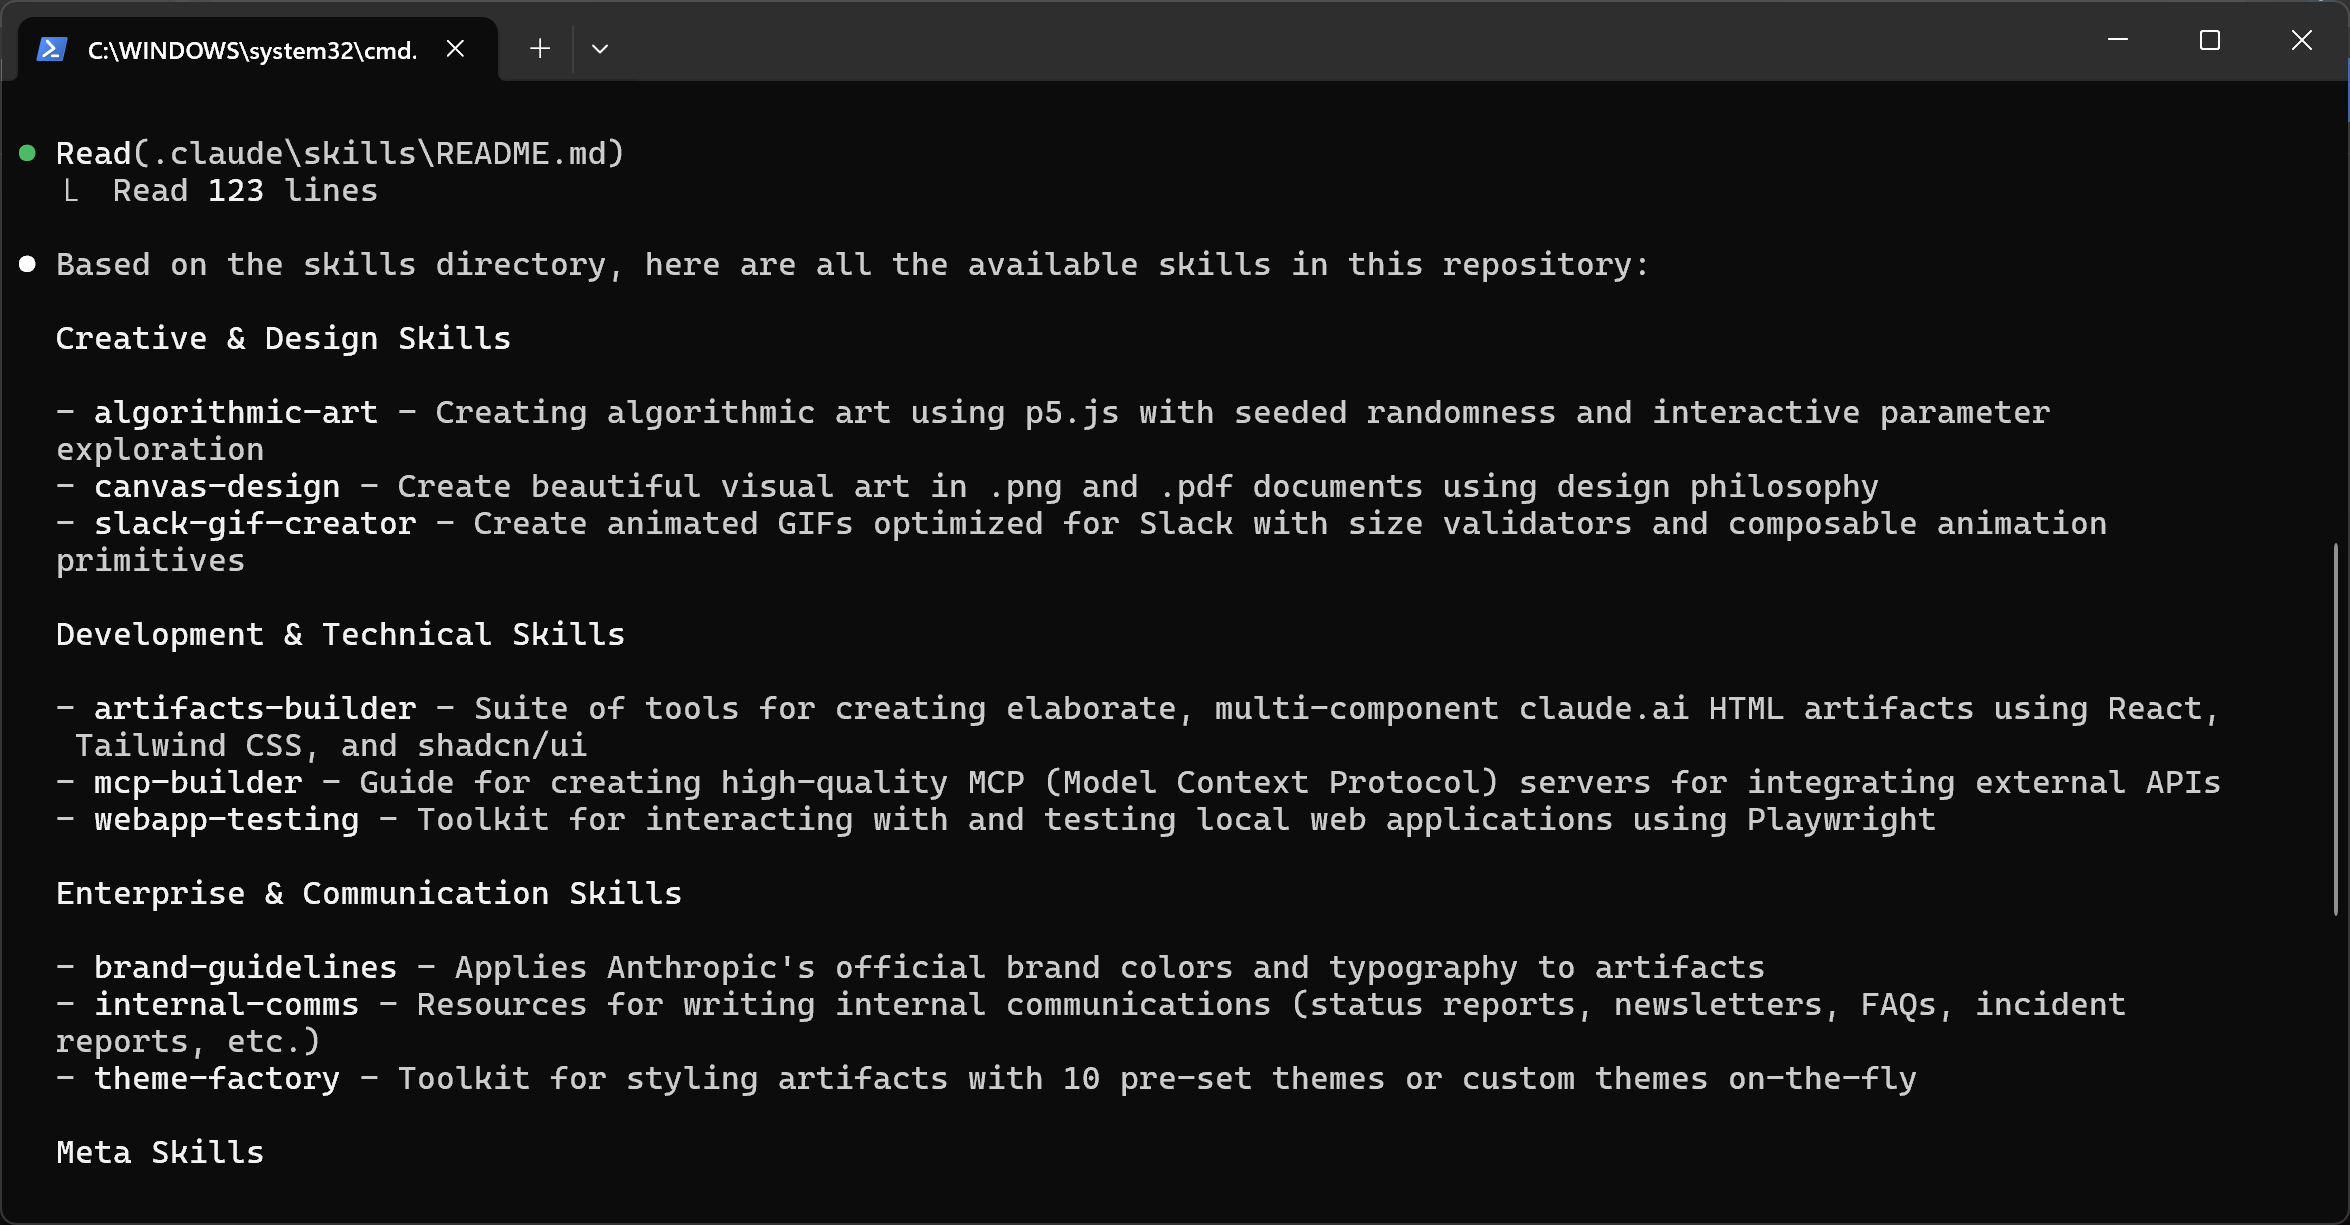Click the 'theme-factory' skill name
The image size is (2350, 1225).
217,1078
